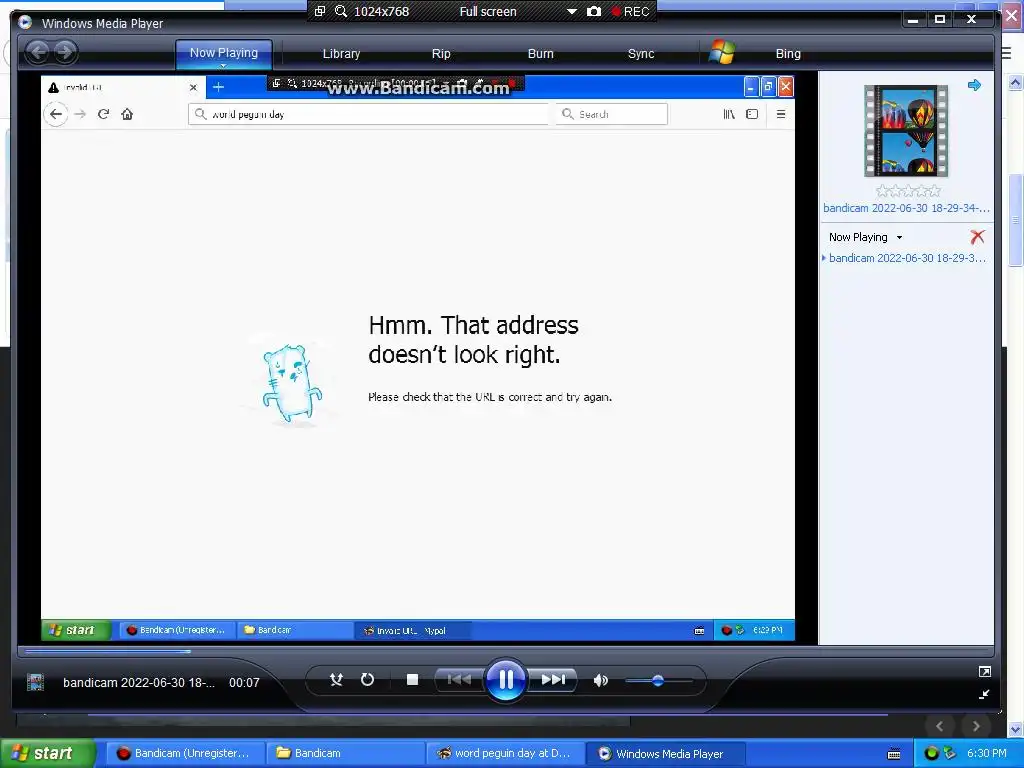This screenshot has width=1024, height=768.
Task: Open the Windows start menu
Action: (47, 753)
